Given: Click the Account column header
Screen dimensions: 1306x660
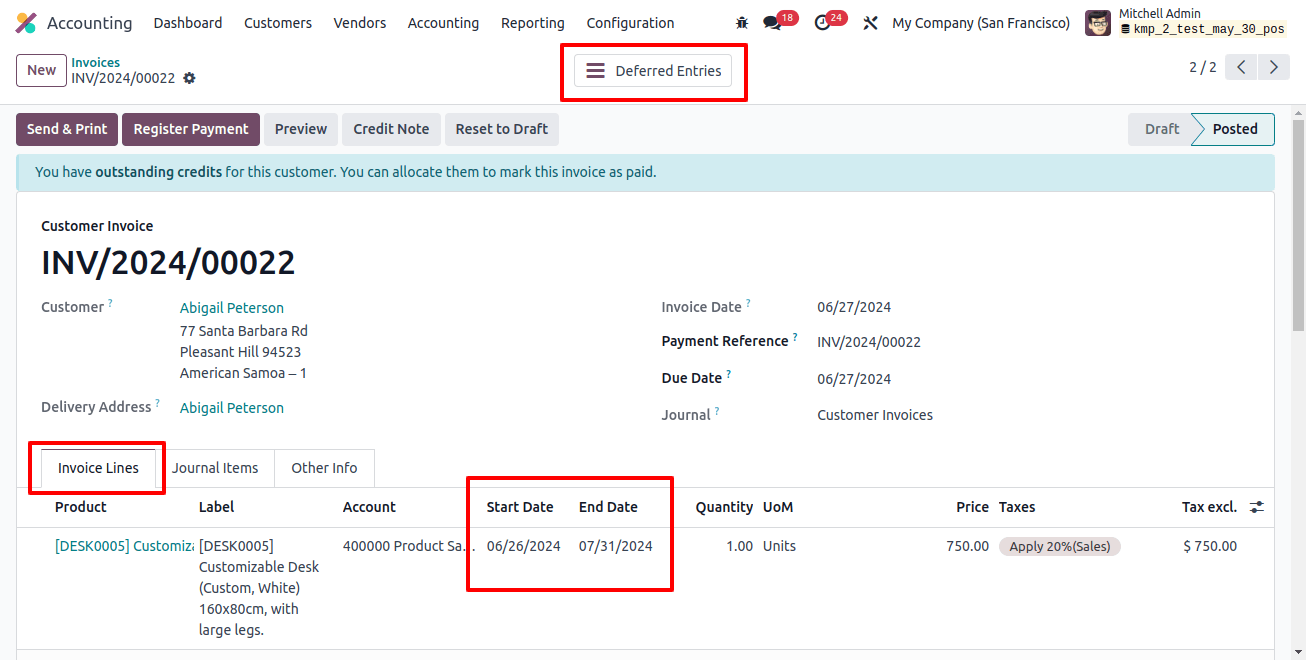Looking at the screenshot, I should (369, 507).
